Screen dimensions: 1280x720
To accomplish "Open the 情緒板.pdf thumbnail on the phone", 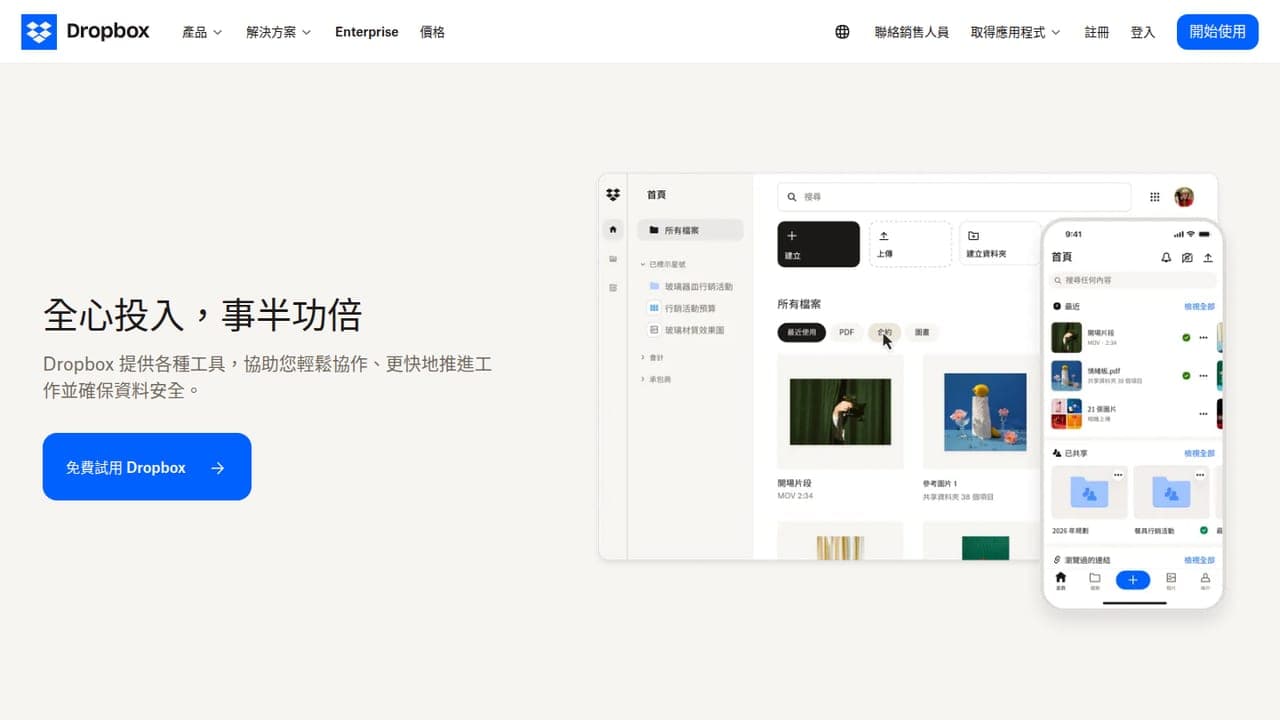I will point(1066,376).
